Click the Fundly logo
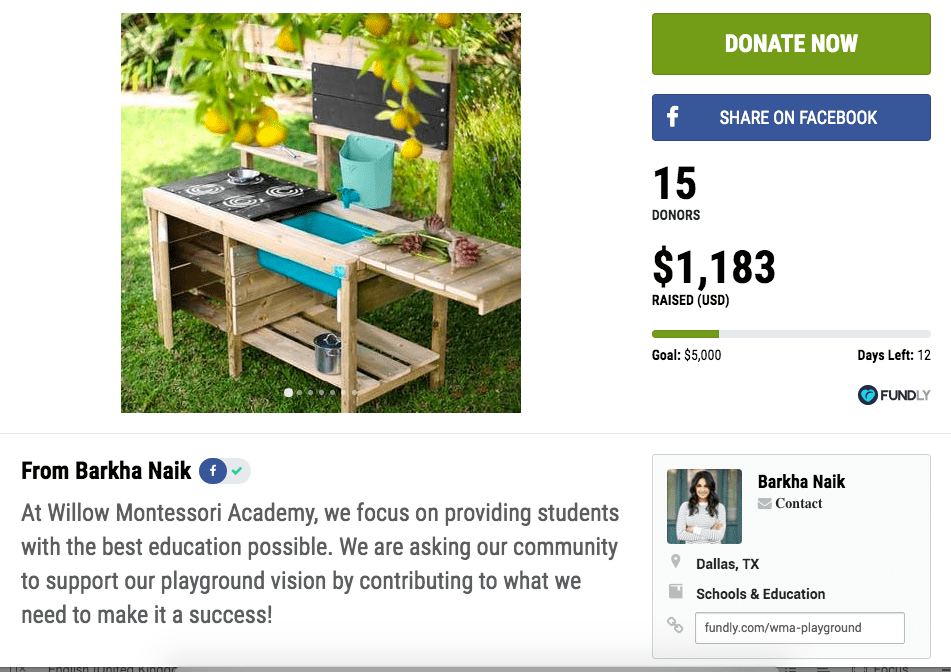 (893, 395)
